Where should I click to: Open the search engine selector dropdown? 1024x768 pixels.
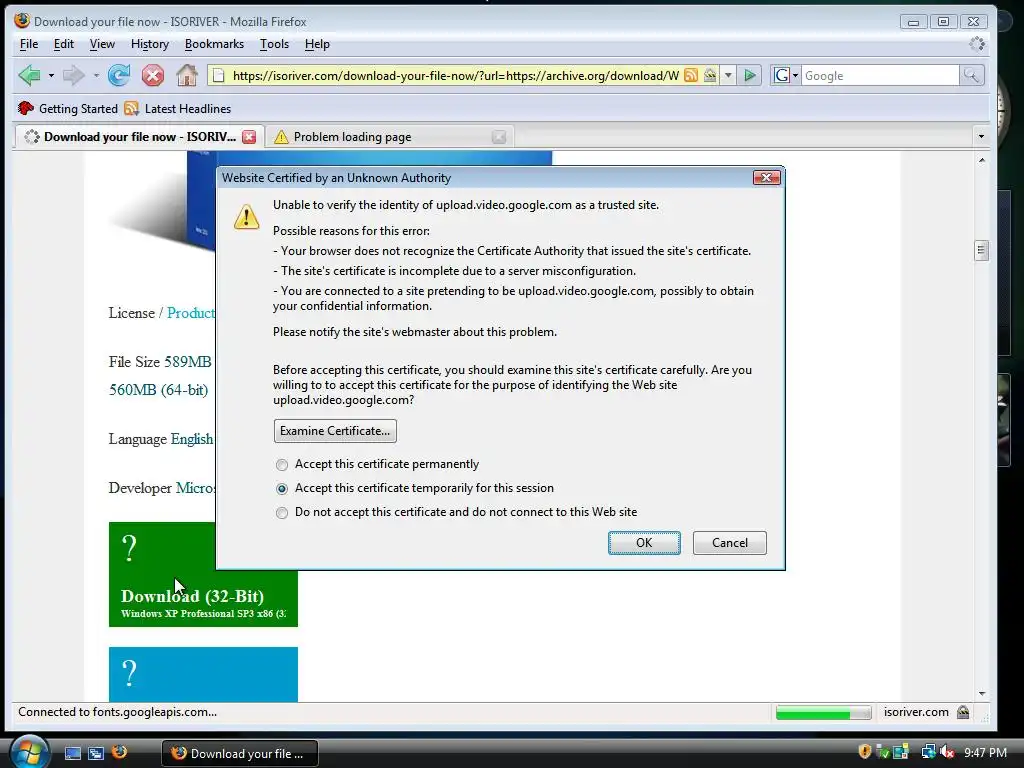click(786, 76)
